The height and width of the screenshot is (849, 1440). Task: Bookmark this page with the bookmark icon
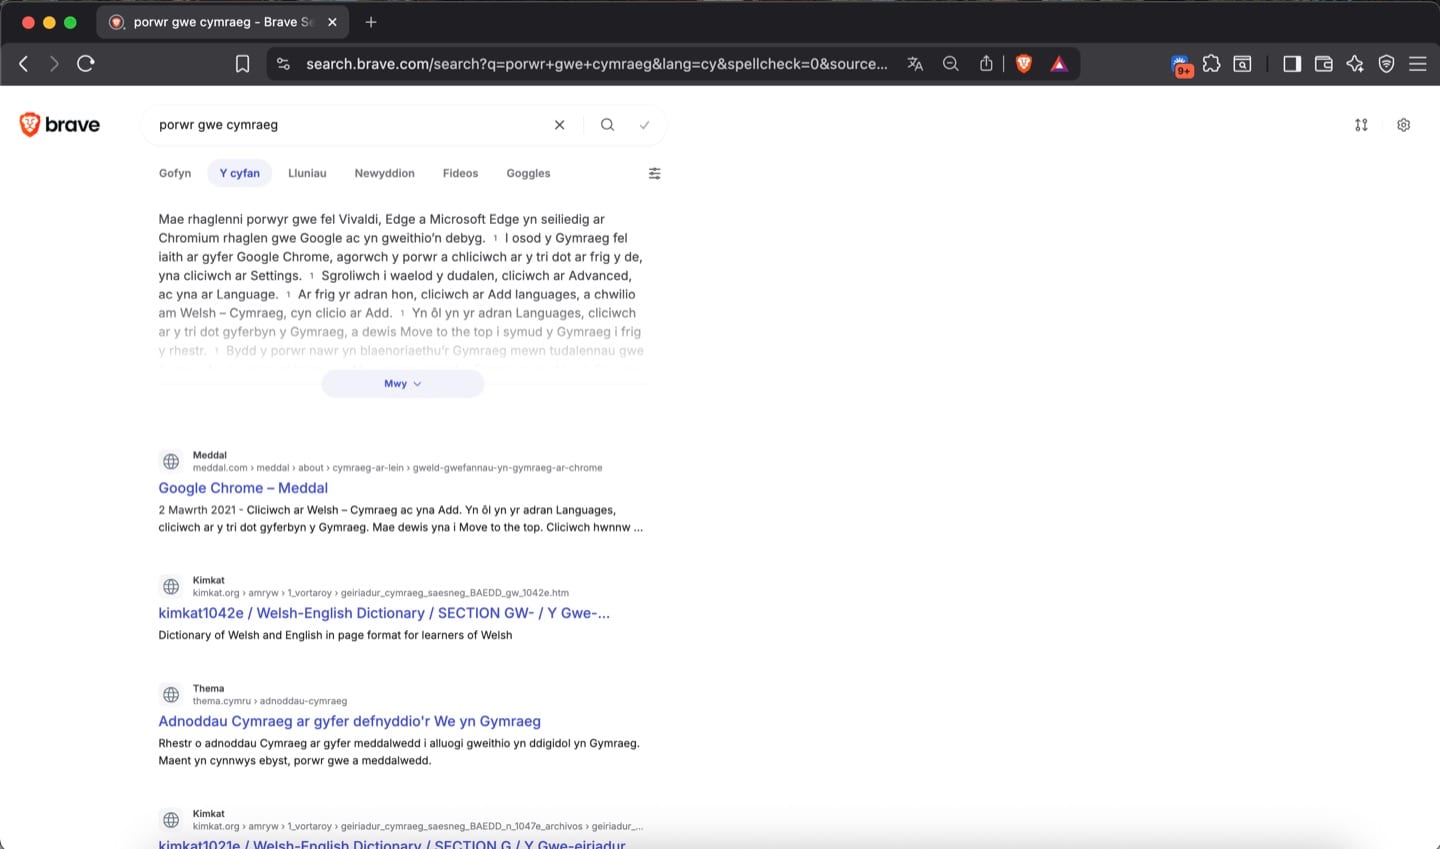(x=242, y=64)
